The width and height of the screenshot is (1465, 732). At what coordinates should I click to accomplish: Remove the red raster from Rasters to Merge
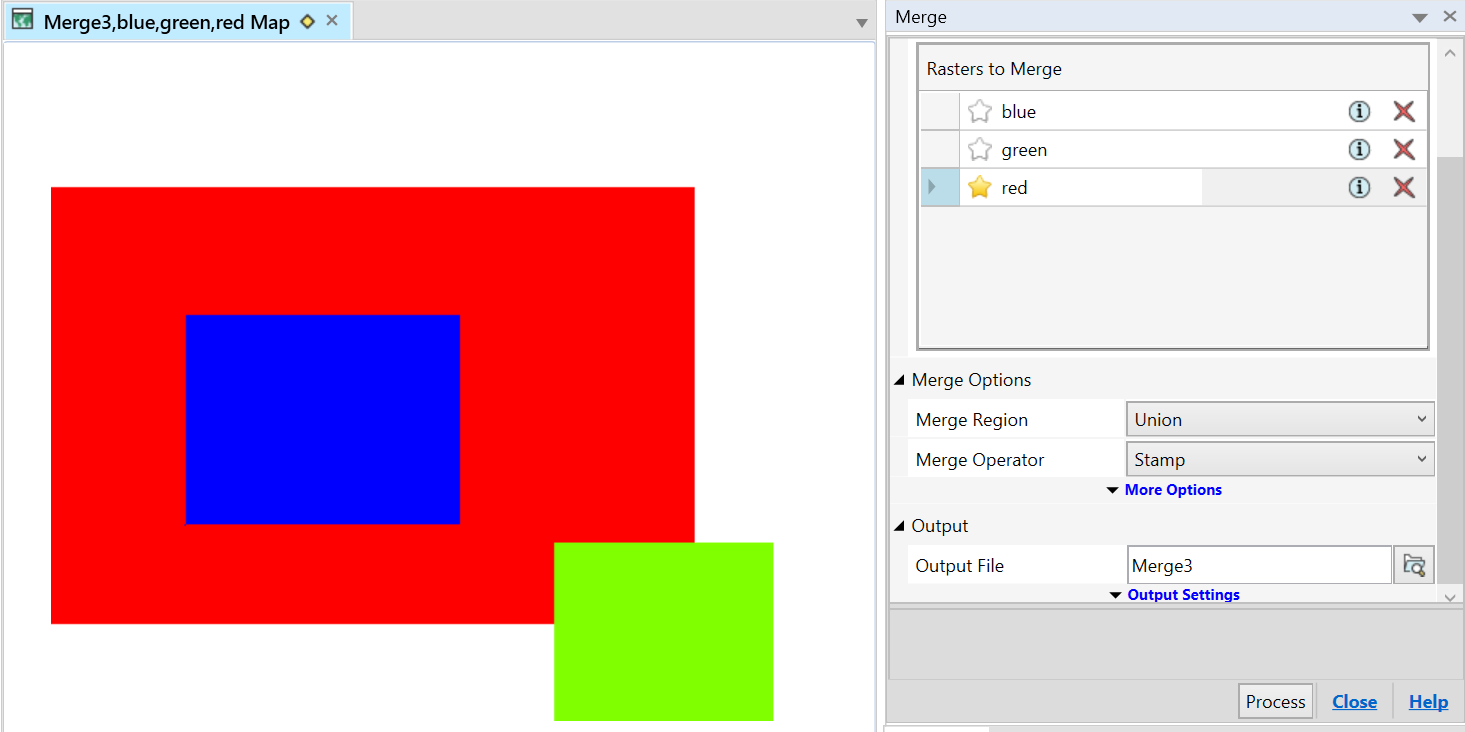click(x=1404, y=187)
